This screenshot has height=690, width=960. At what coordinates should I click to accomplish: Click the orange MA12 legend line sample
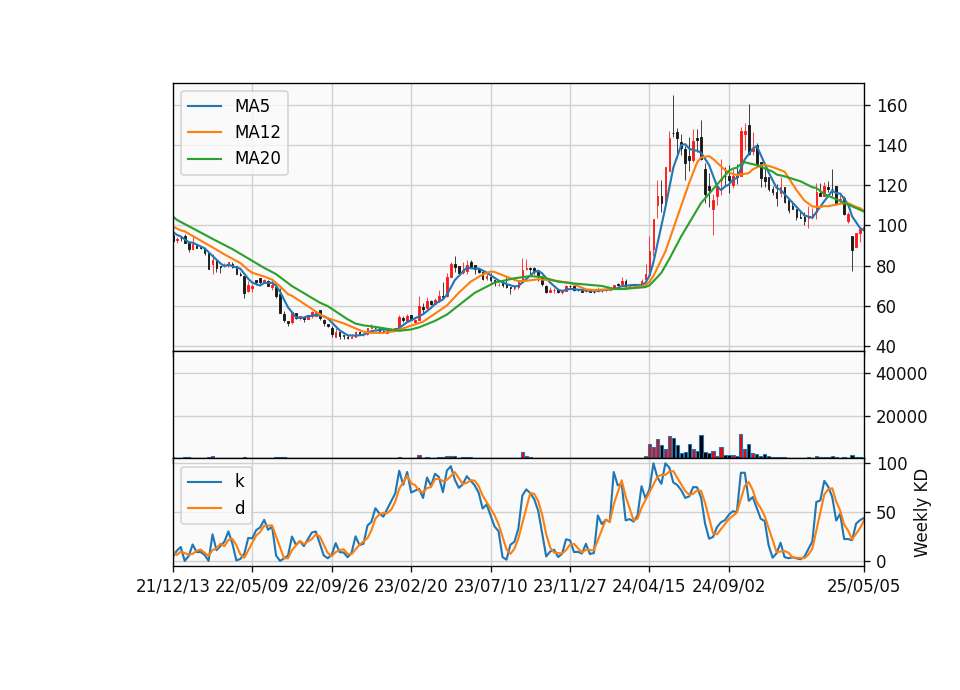point(204,132)
